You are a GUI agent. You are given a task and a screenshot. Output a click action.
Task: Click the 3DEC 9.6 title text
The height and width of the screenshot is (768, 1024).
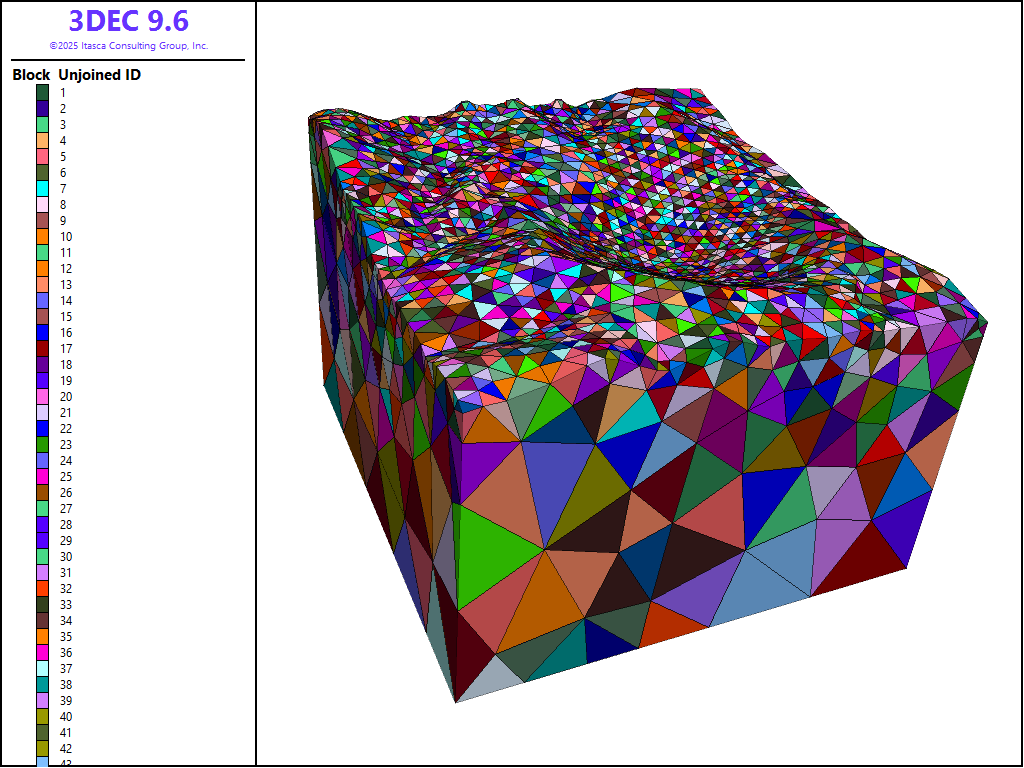click(x=128, y=21)
